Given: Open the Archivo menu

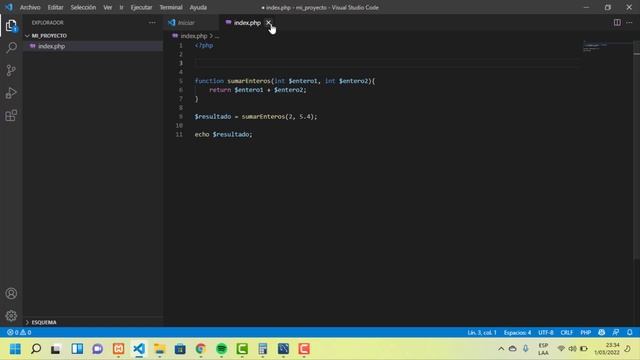Looking at the screenshot, I should (30, 7).
